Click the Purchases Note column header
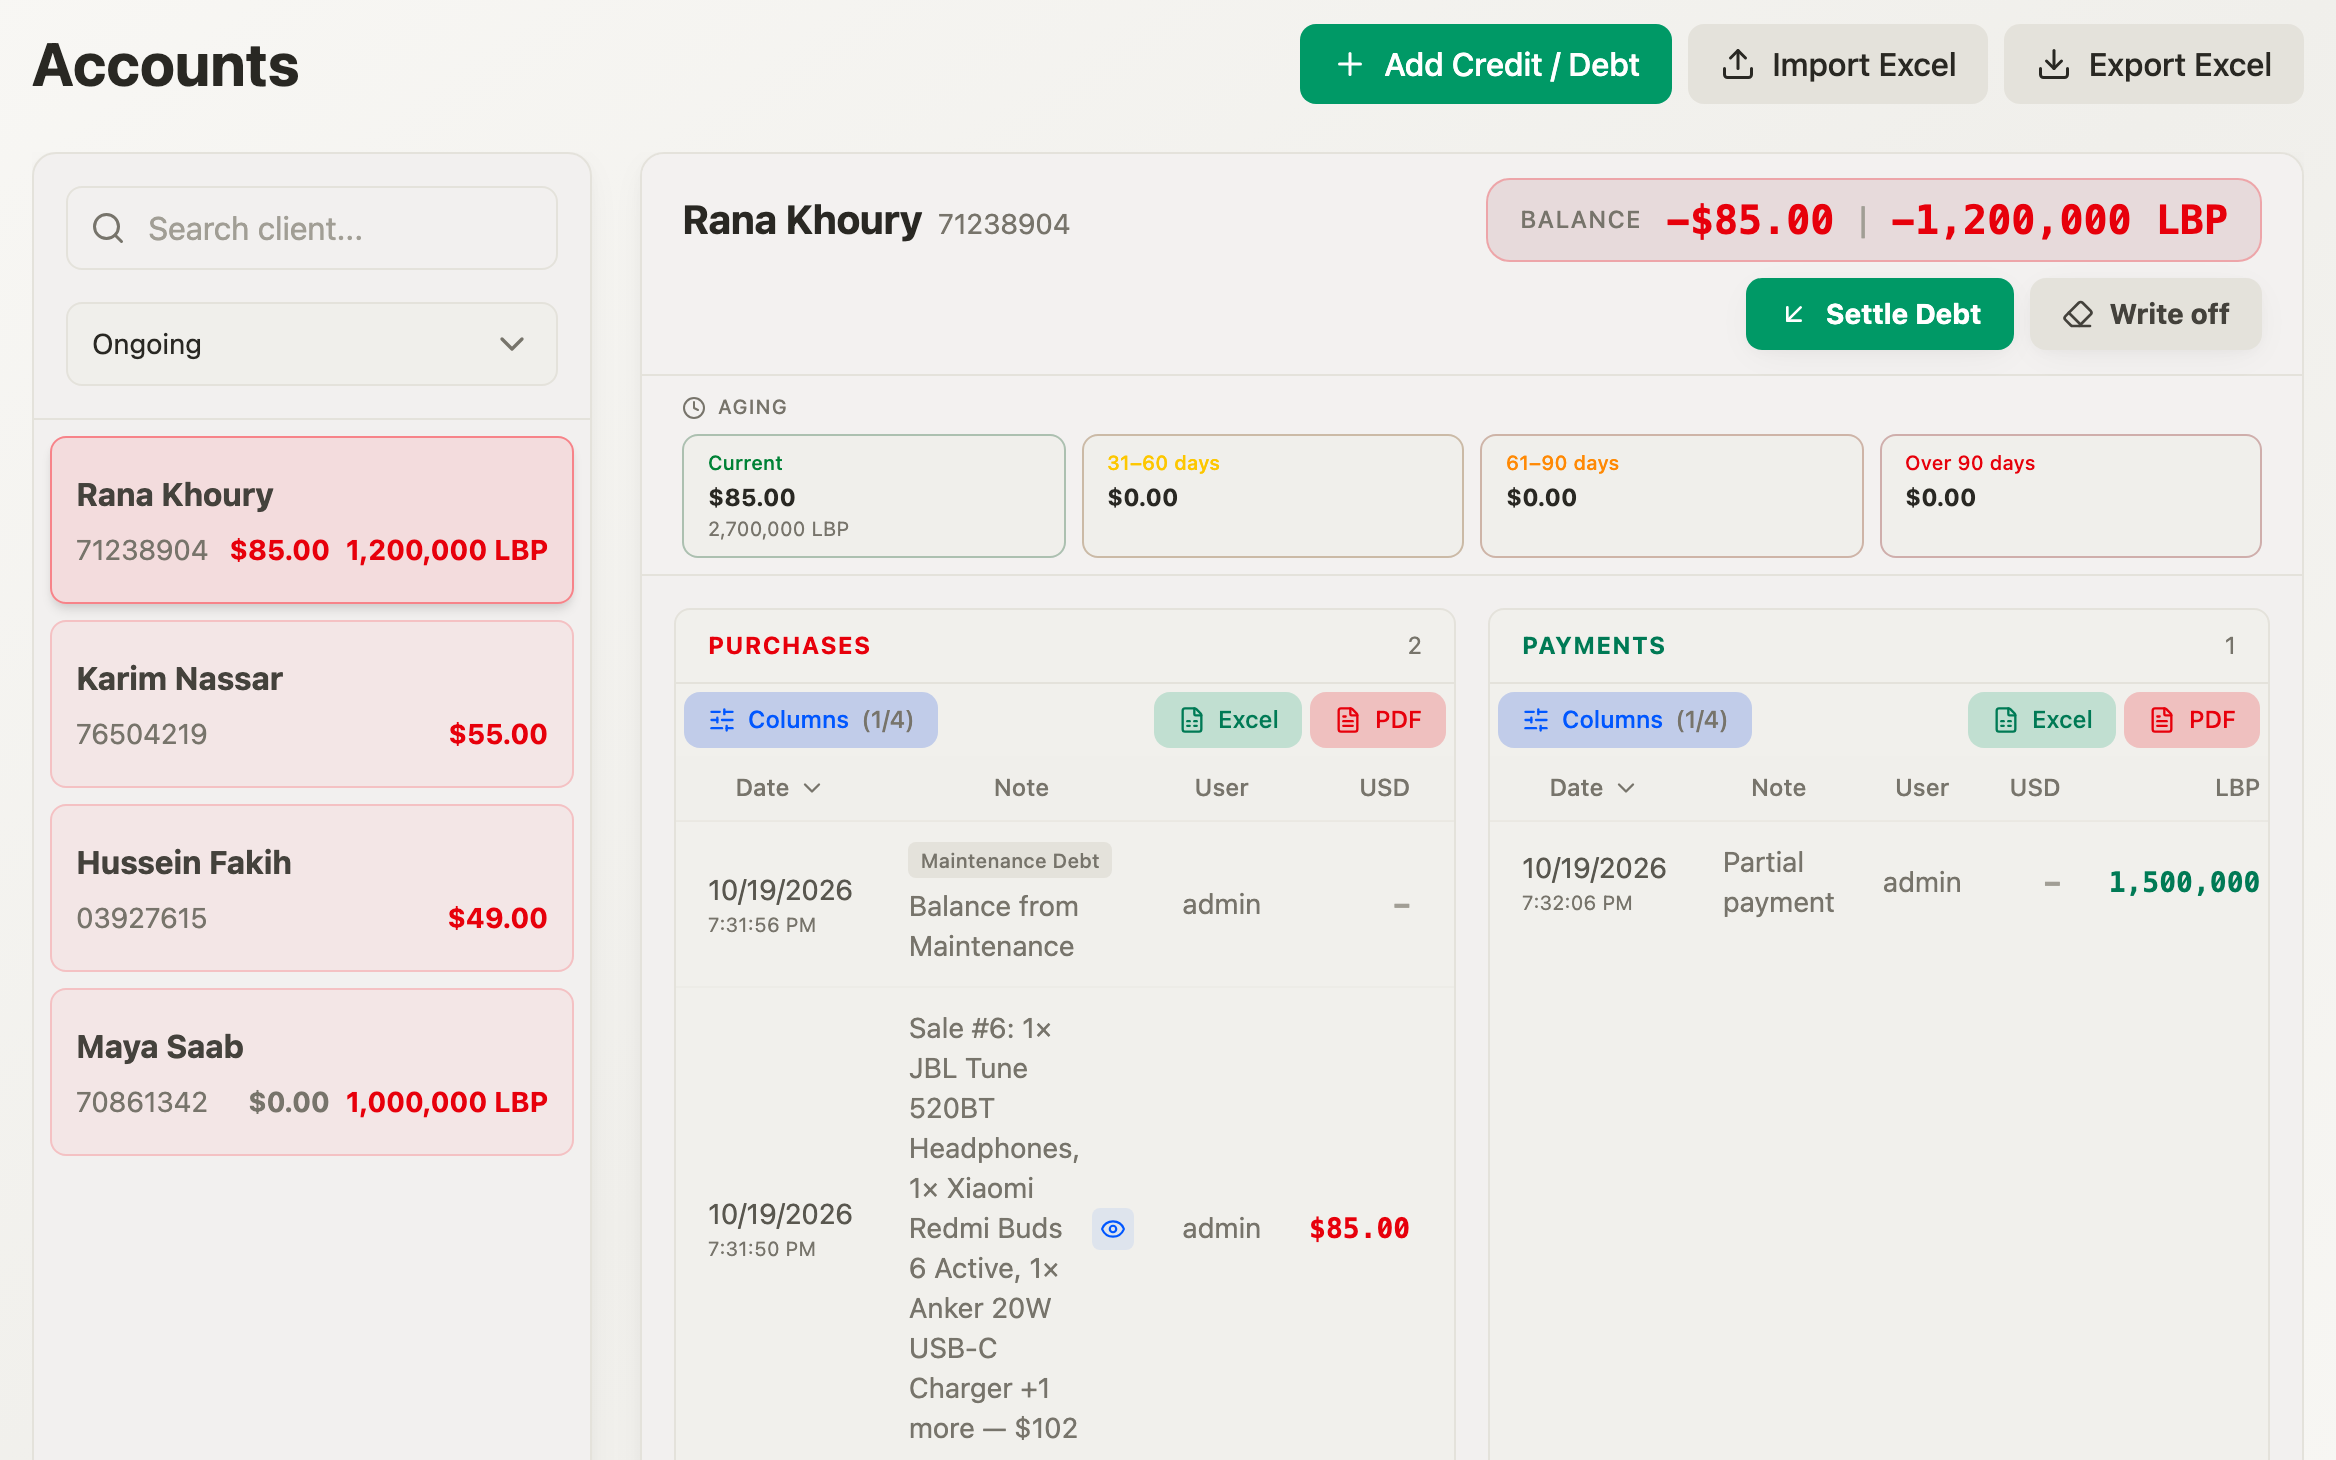Viewport: 2336px width, 1460px height. (x=1021, y=788)
